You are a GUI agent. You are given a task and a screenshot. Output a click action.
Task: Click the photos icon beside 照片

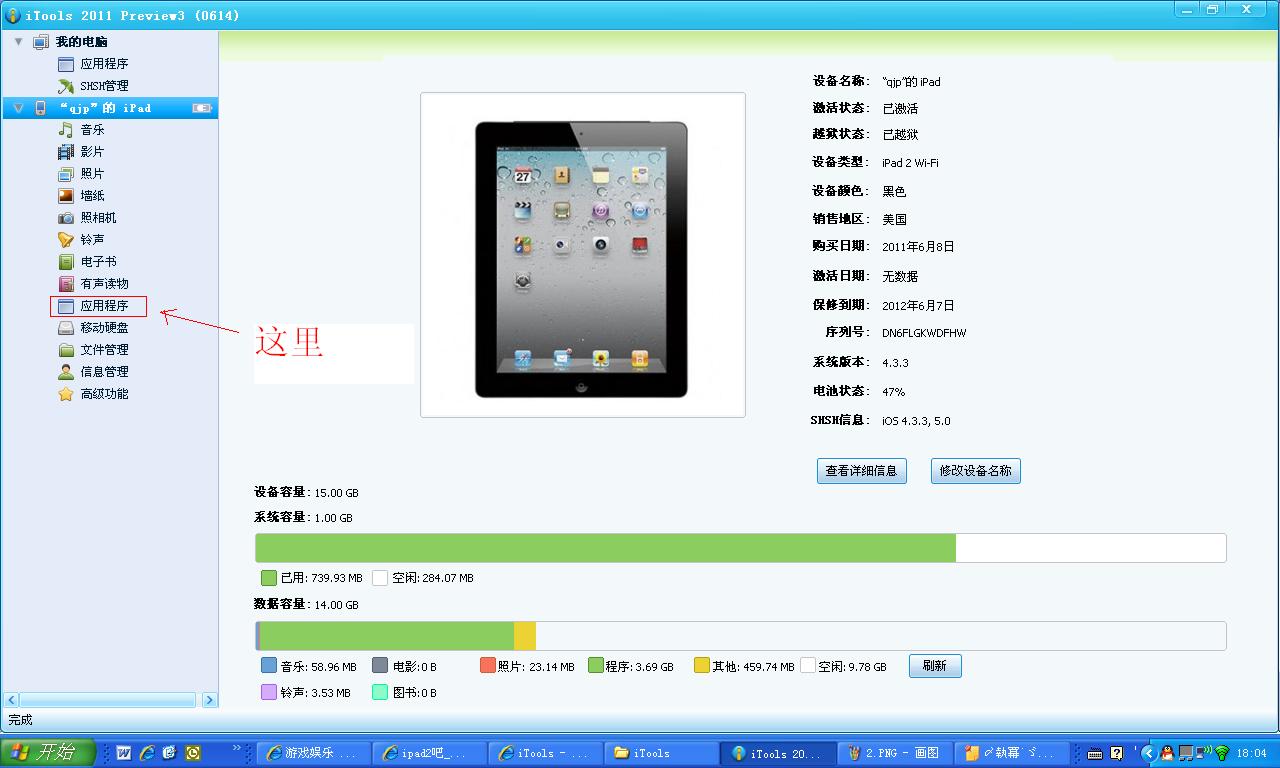[x=66, y=174]
